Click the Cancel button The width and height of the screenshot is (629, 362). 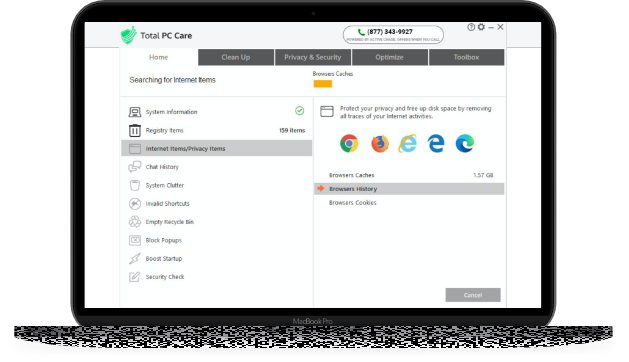tap(473, 295)
